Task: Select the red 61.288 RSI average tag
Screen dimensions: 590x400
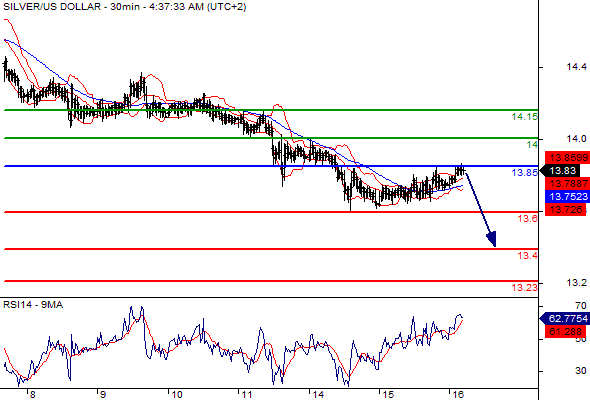Action: click(x=565, y=332)
